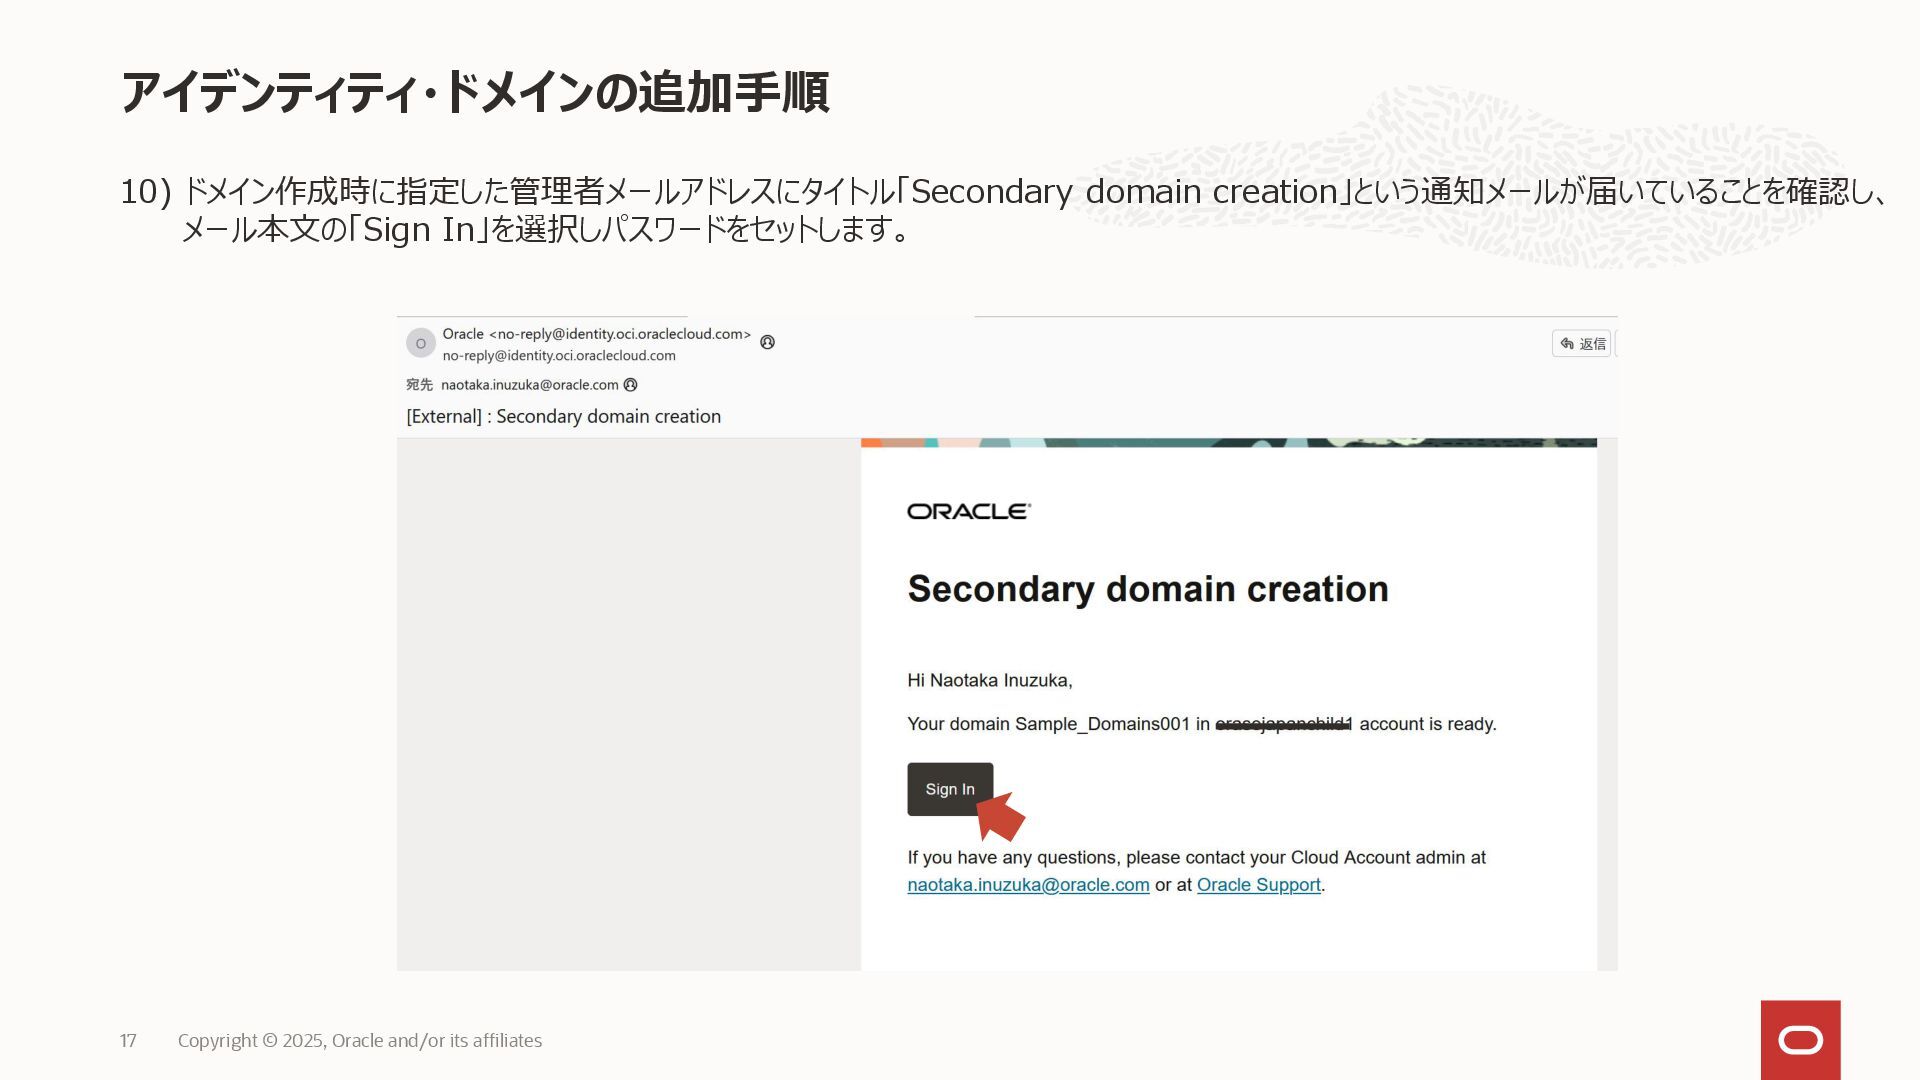Click the Oracle logo in email body

pos(969,511)
